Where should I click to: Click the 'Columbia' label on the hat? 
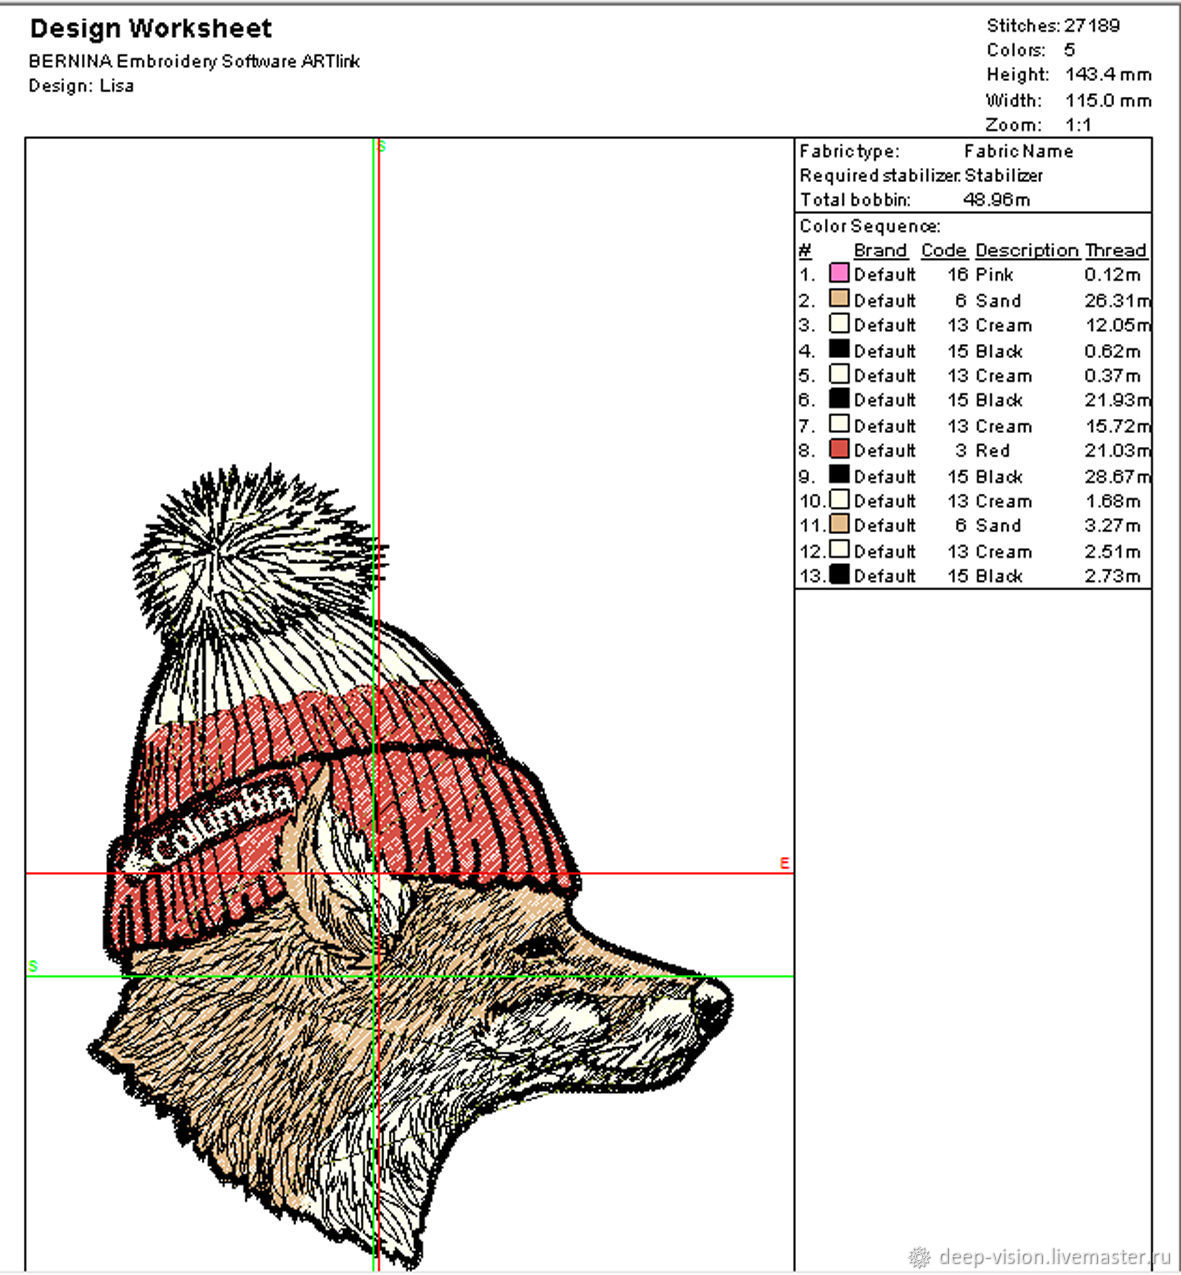[223, 825]
